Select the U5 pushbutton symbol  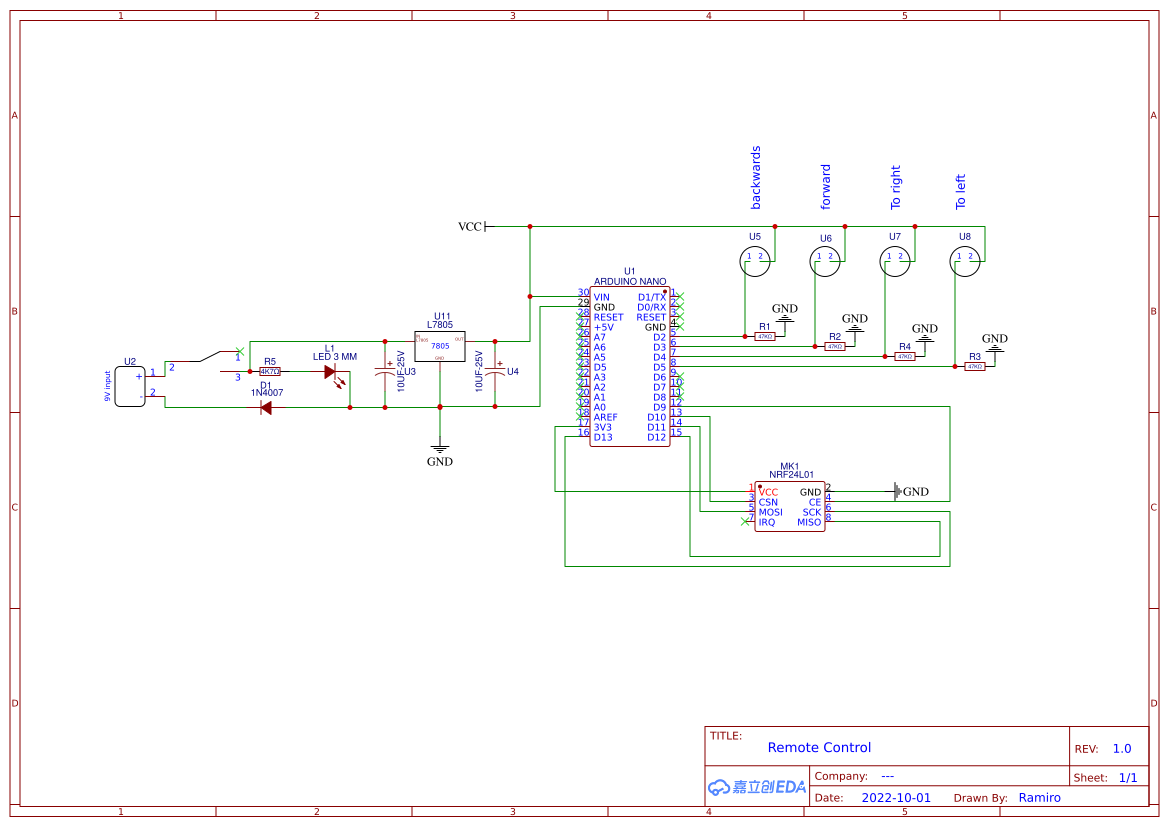(754, 261)
